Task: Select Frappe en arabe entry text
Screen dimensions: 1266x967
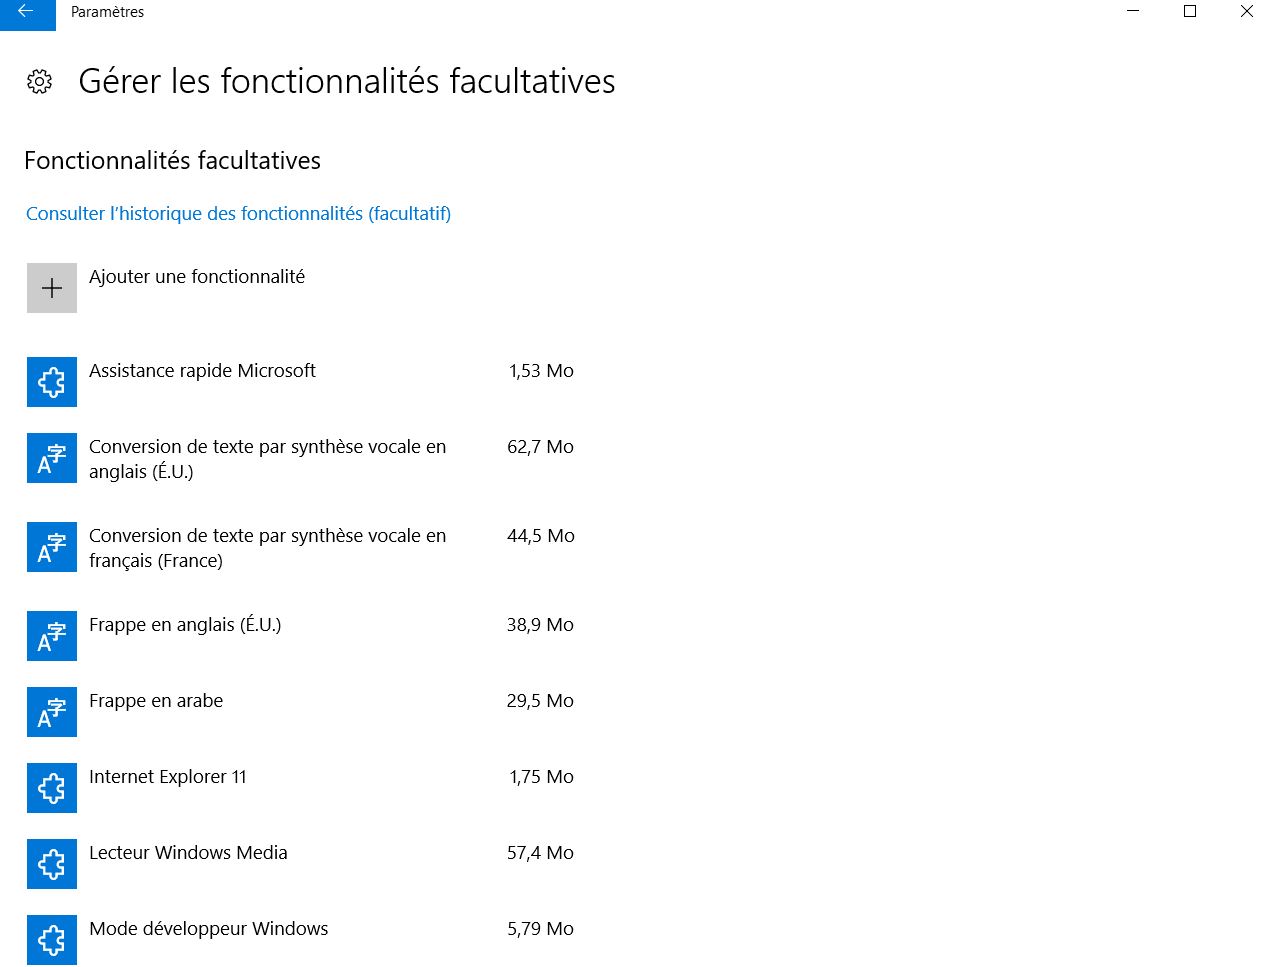Action: click(x=156, y=701)
